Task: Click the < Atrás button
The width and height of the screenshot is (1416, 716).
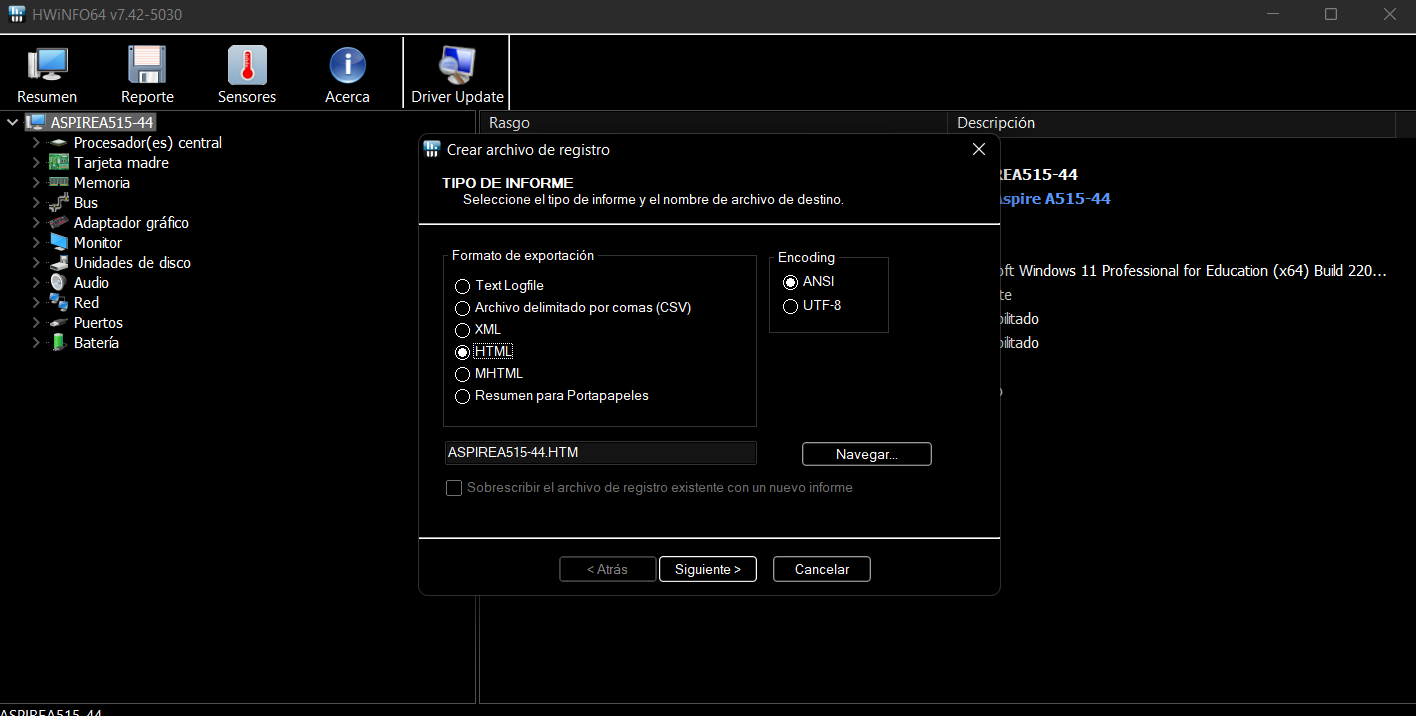Action: (608, 569)
